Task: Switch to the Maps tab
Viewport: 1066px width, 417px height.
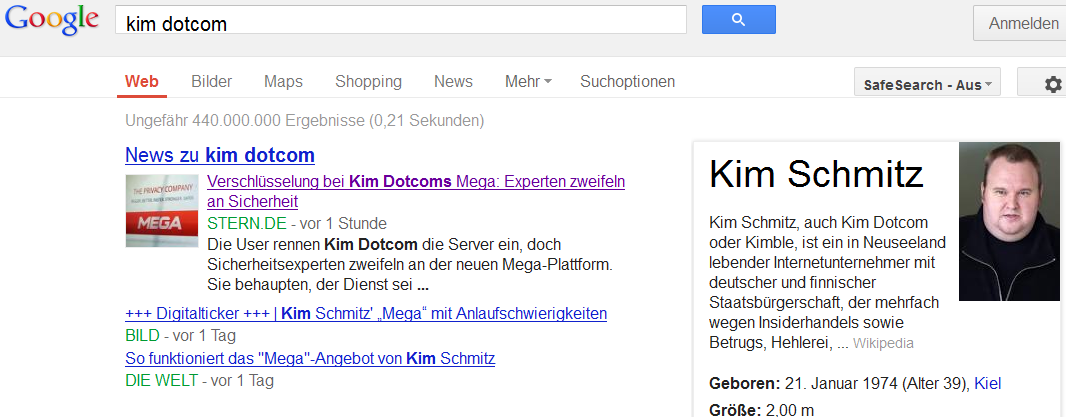Action: point(283,82)
